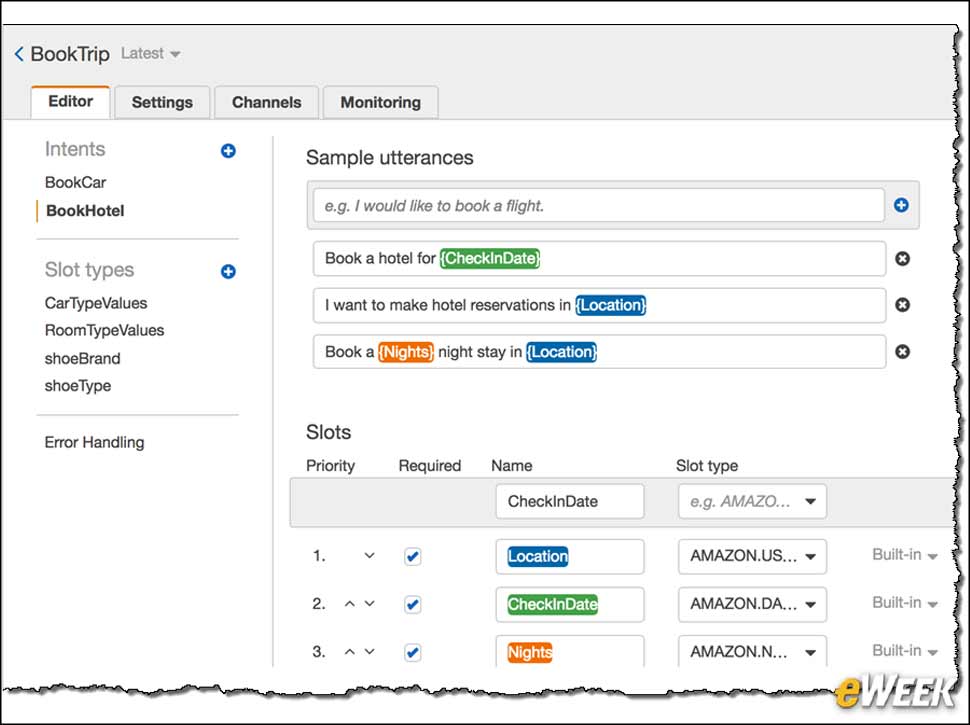Click the {CheckInDate} tag in first utterance
This screenshot has height=725, width=970.
pos(490,258)
